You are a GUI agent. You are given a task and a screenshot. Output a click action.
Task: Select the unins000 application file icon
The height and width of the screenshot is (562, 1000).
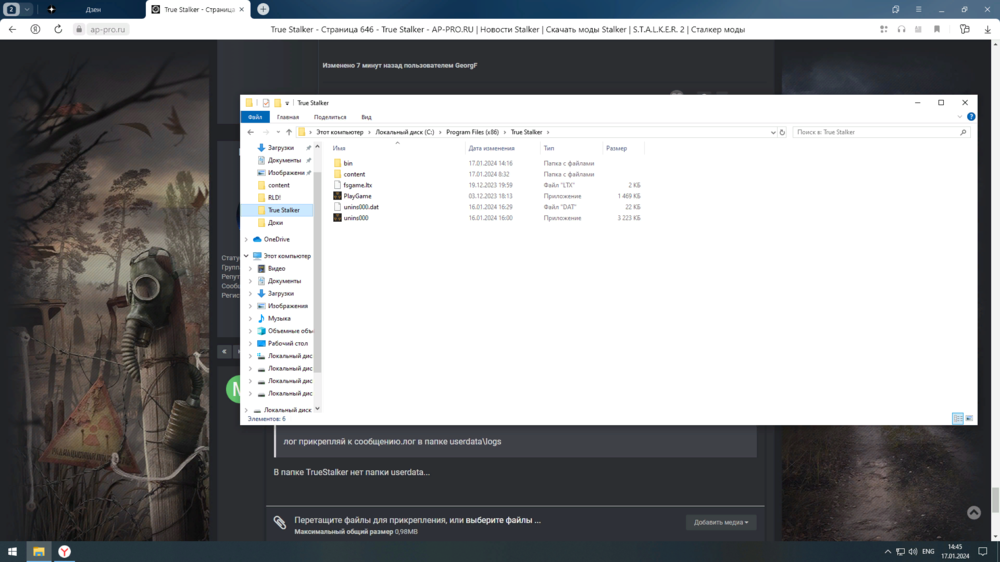pyautogui.click(x=338, y=218)
